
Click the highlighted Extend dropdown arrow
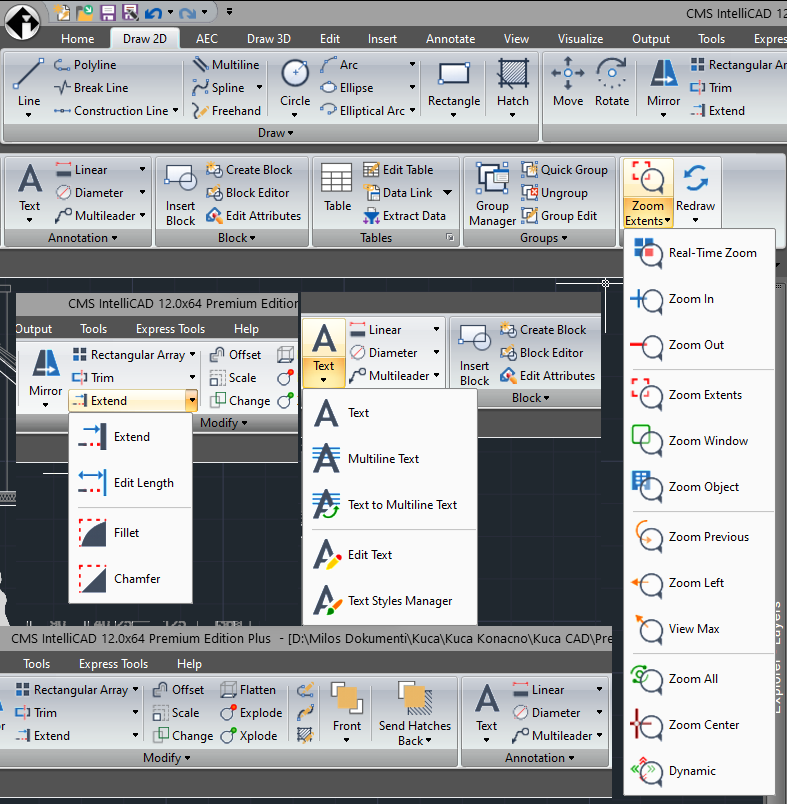point(192,400)
